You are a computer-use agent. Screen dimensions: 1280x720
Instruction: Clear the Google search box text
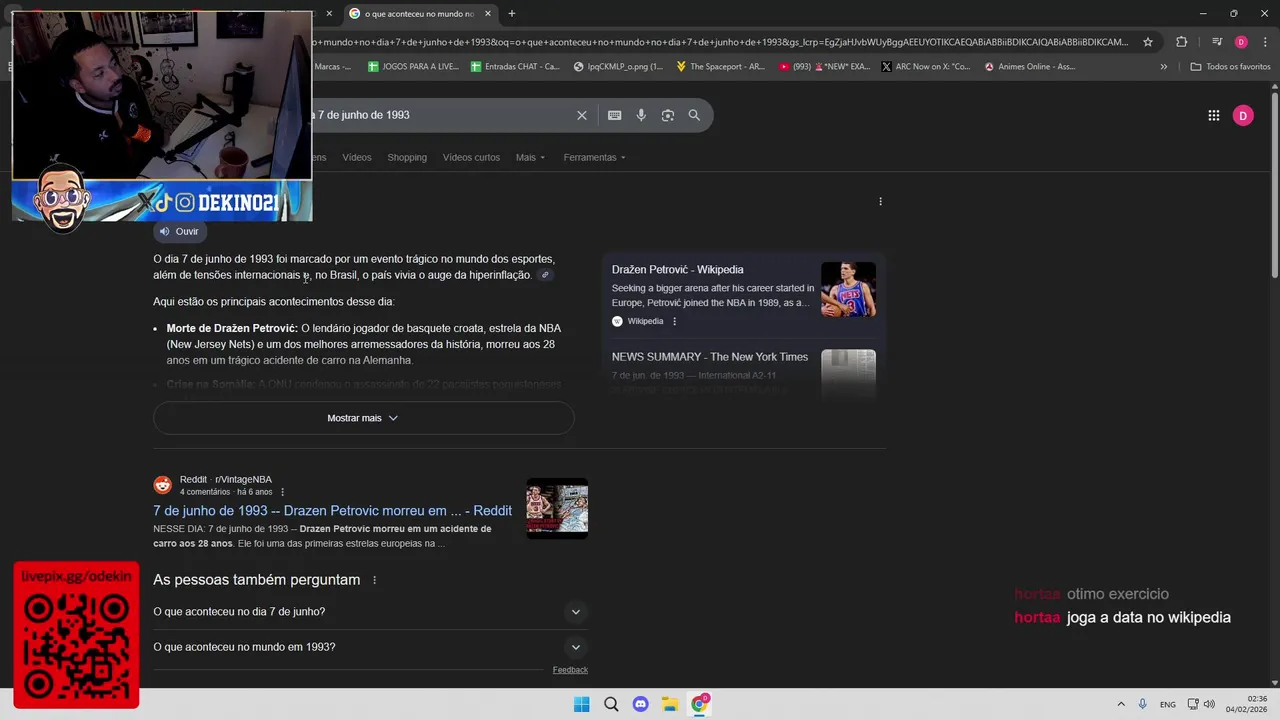coord(582,115)
